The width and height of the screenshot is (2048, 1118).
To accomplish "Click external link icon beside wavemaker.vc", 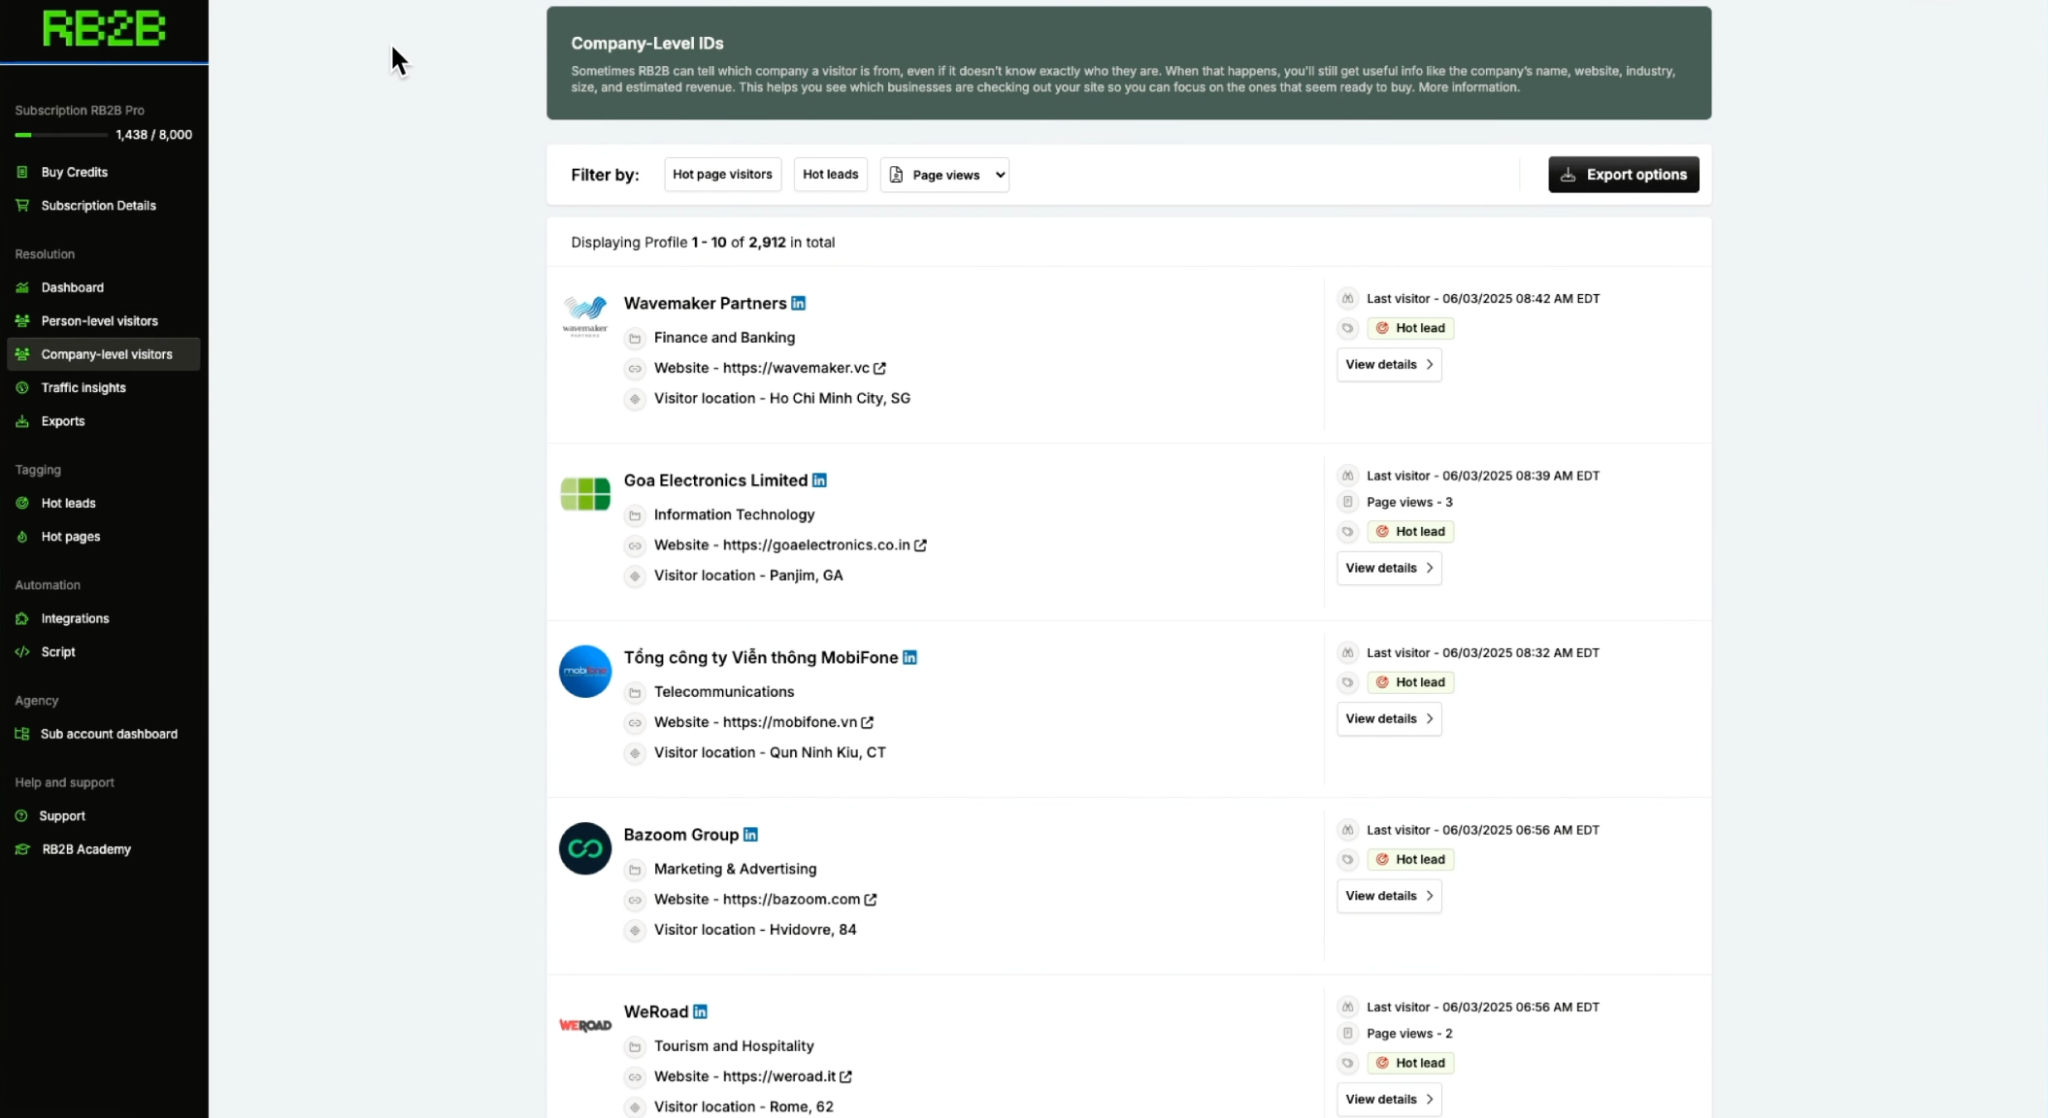I will [x=880, y=368].
